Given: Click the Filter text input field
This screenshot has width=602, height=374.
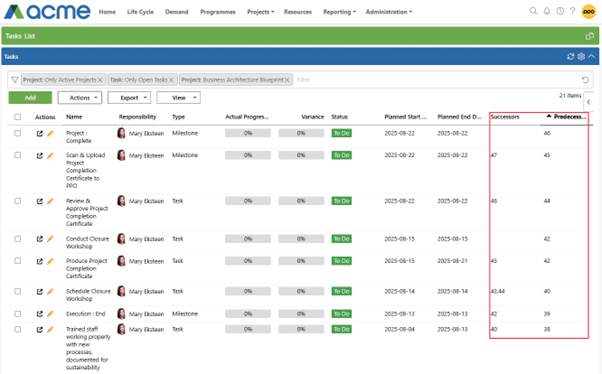Looking at the screenshot, I should click(436, 80).
